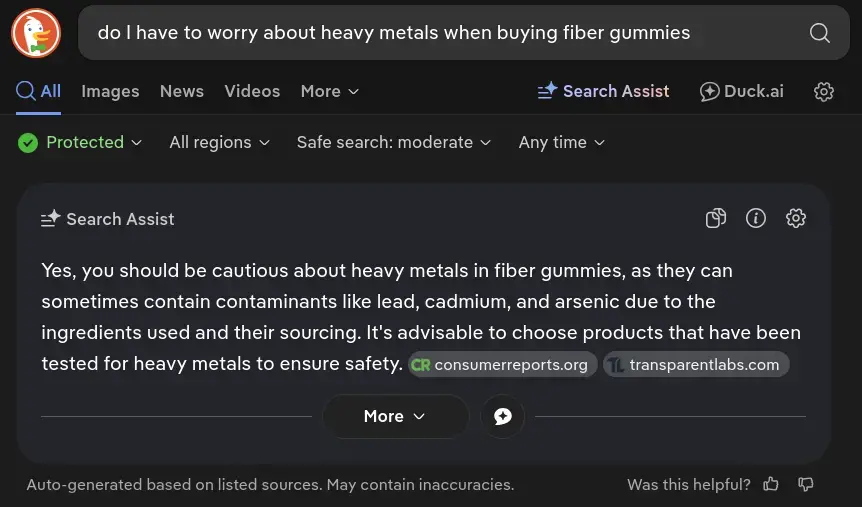Open the Any time filter
Screen dimensions: 862x507
coord(561,142)
